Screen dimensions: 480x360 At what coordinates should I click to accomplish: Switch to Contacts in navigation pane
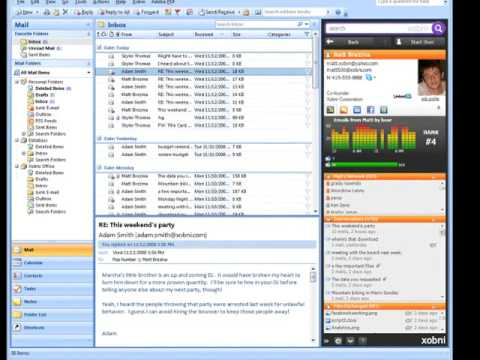53,276
